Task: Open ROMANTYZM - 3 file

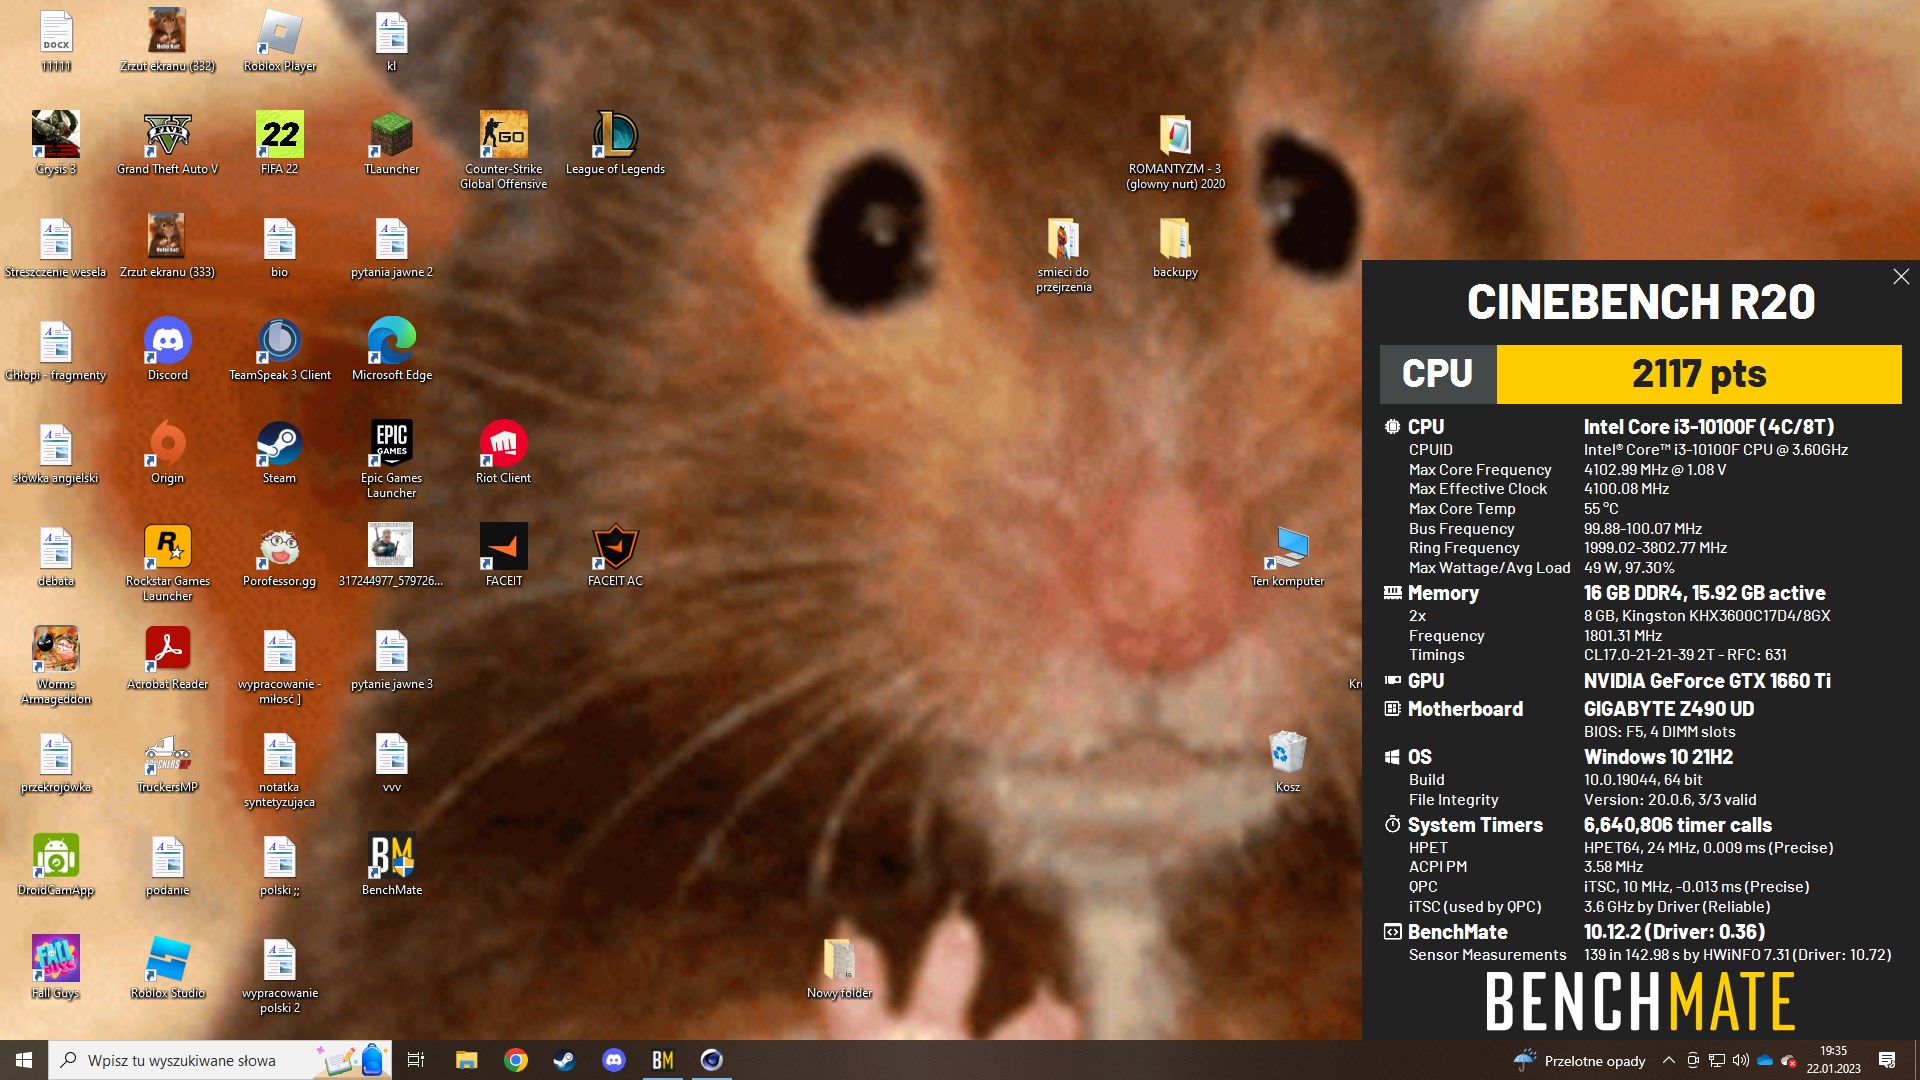Action: [1175, 151]
